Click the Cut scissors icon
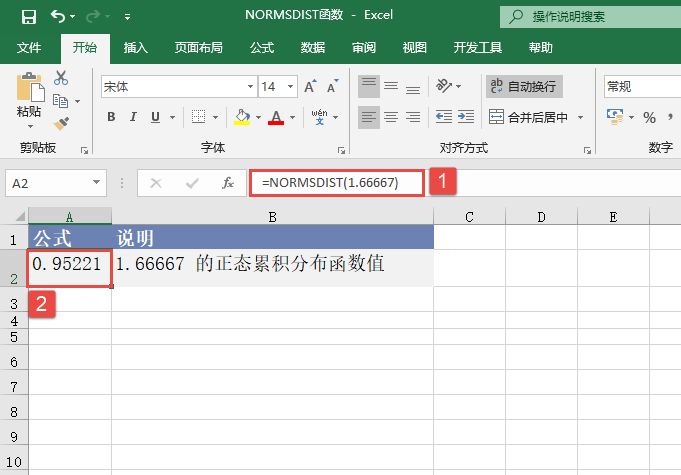681x475 pixels. (x=61, y=78)
